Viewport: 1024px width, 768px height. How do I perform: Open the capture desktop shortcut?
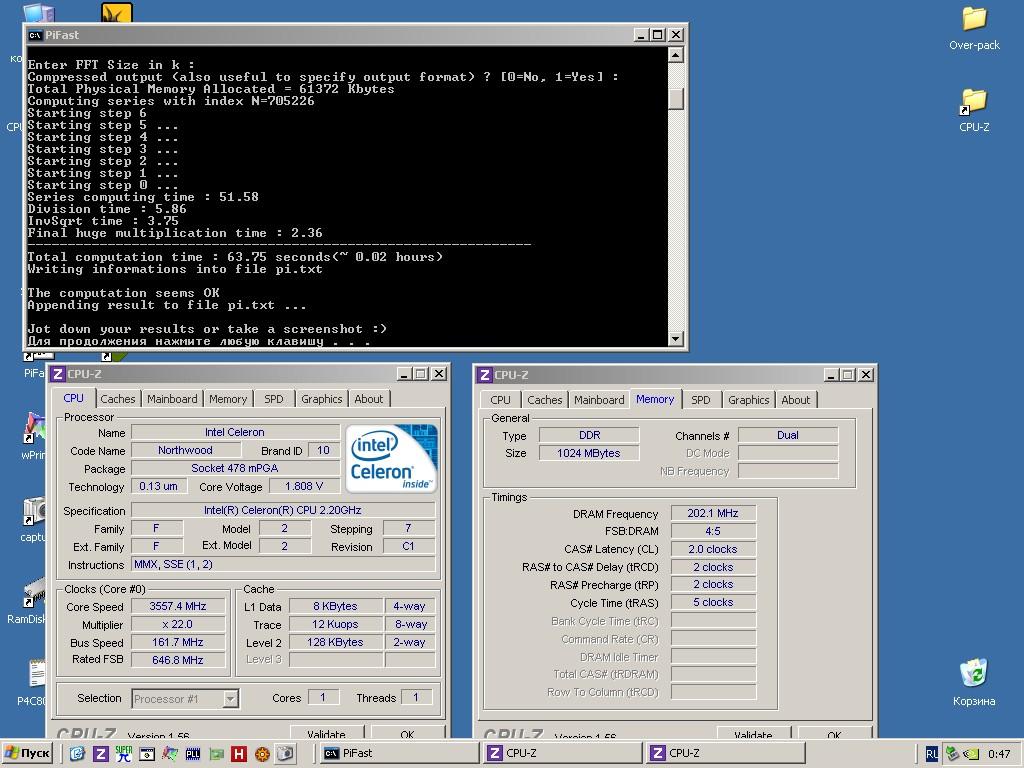34,519
